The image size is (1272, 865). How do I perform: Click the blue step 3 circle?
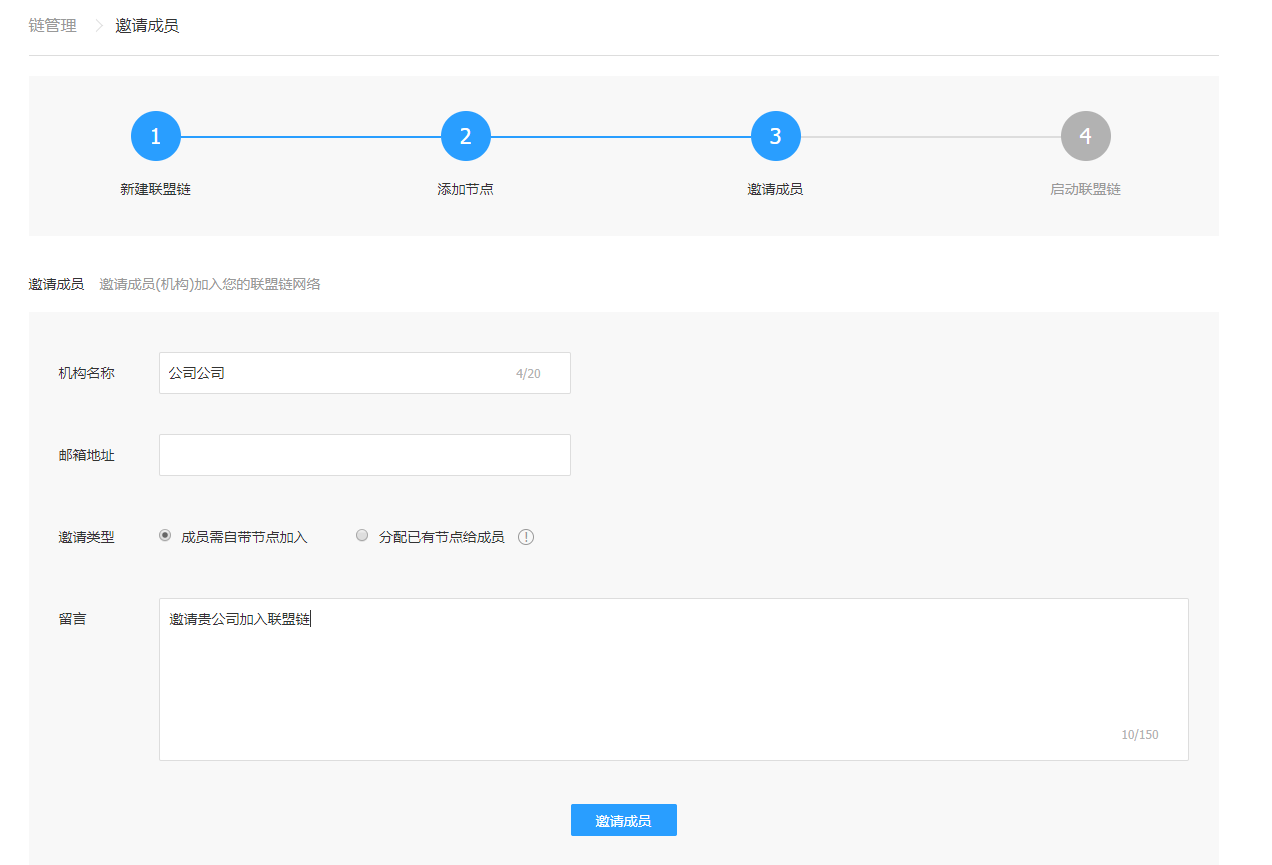tap(775, 136)
